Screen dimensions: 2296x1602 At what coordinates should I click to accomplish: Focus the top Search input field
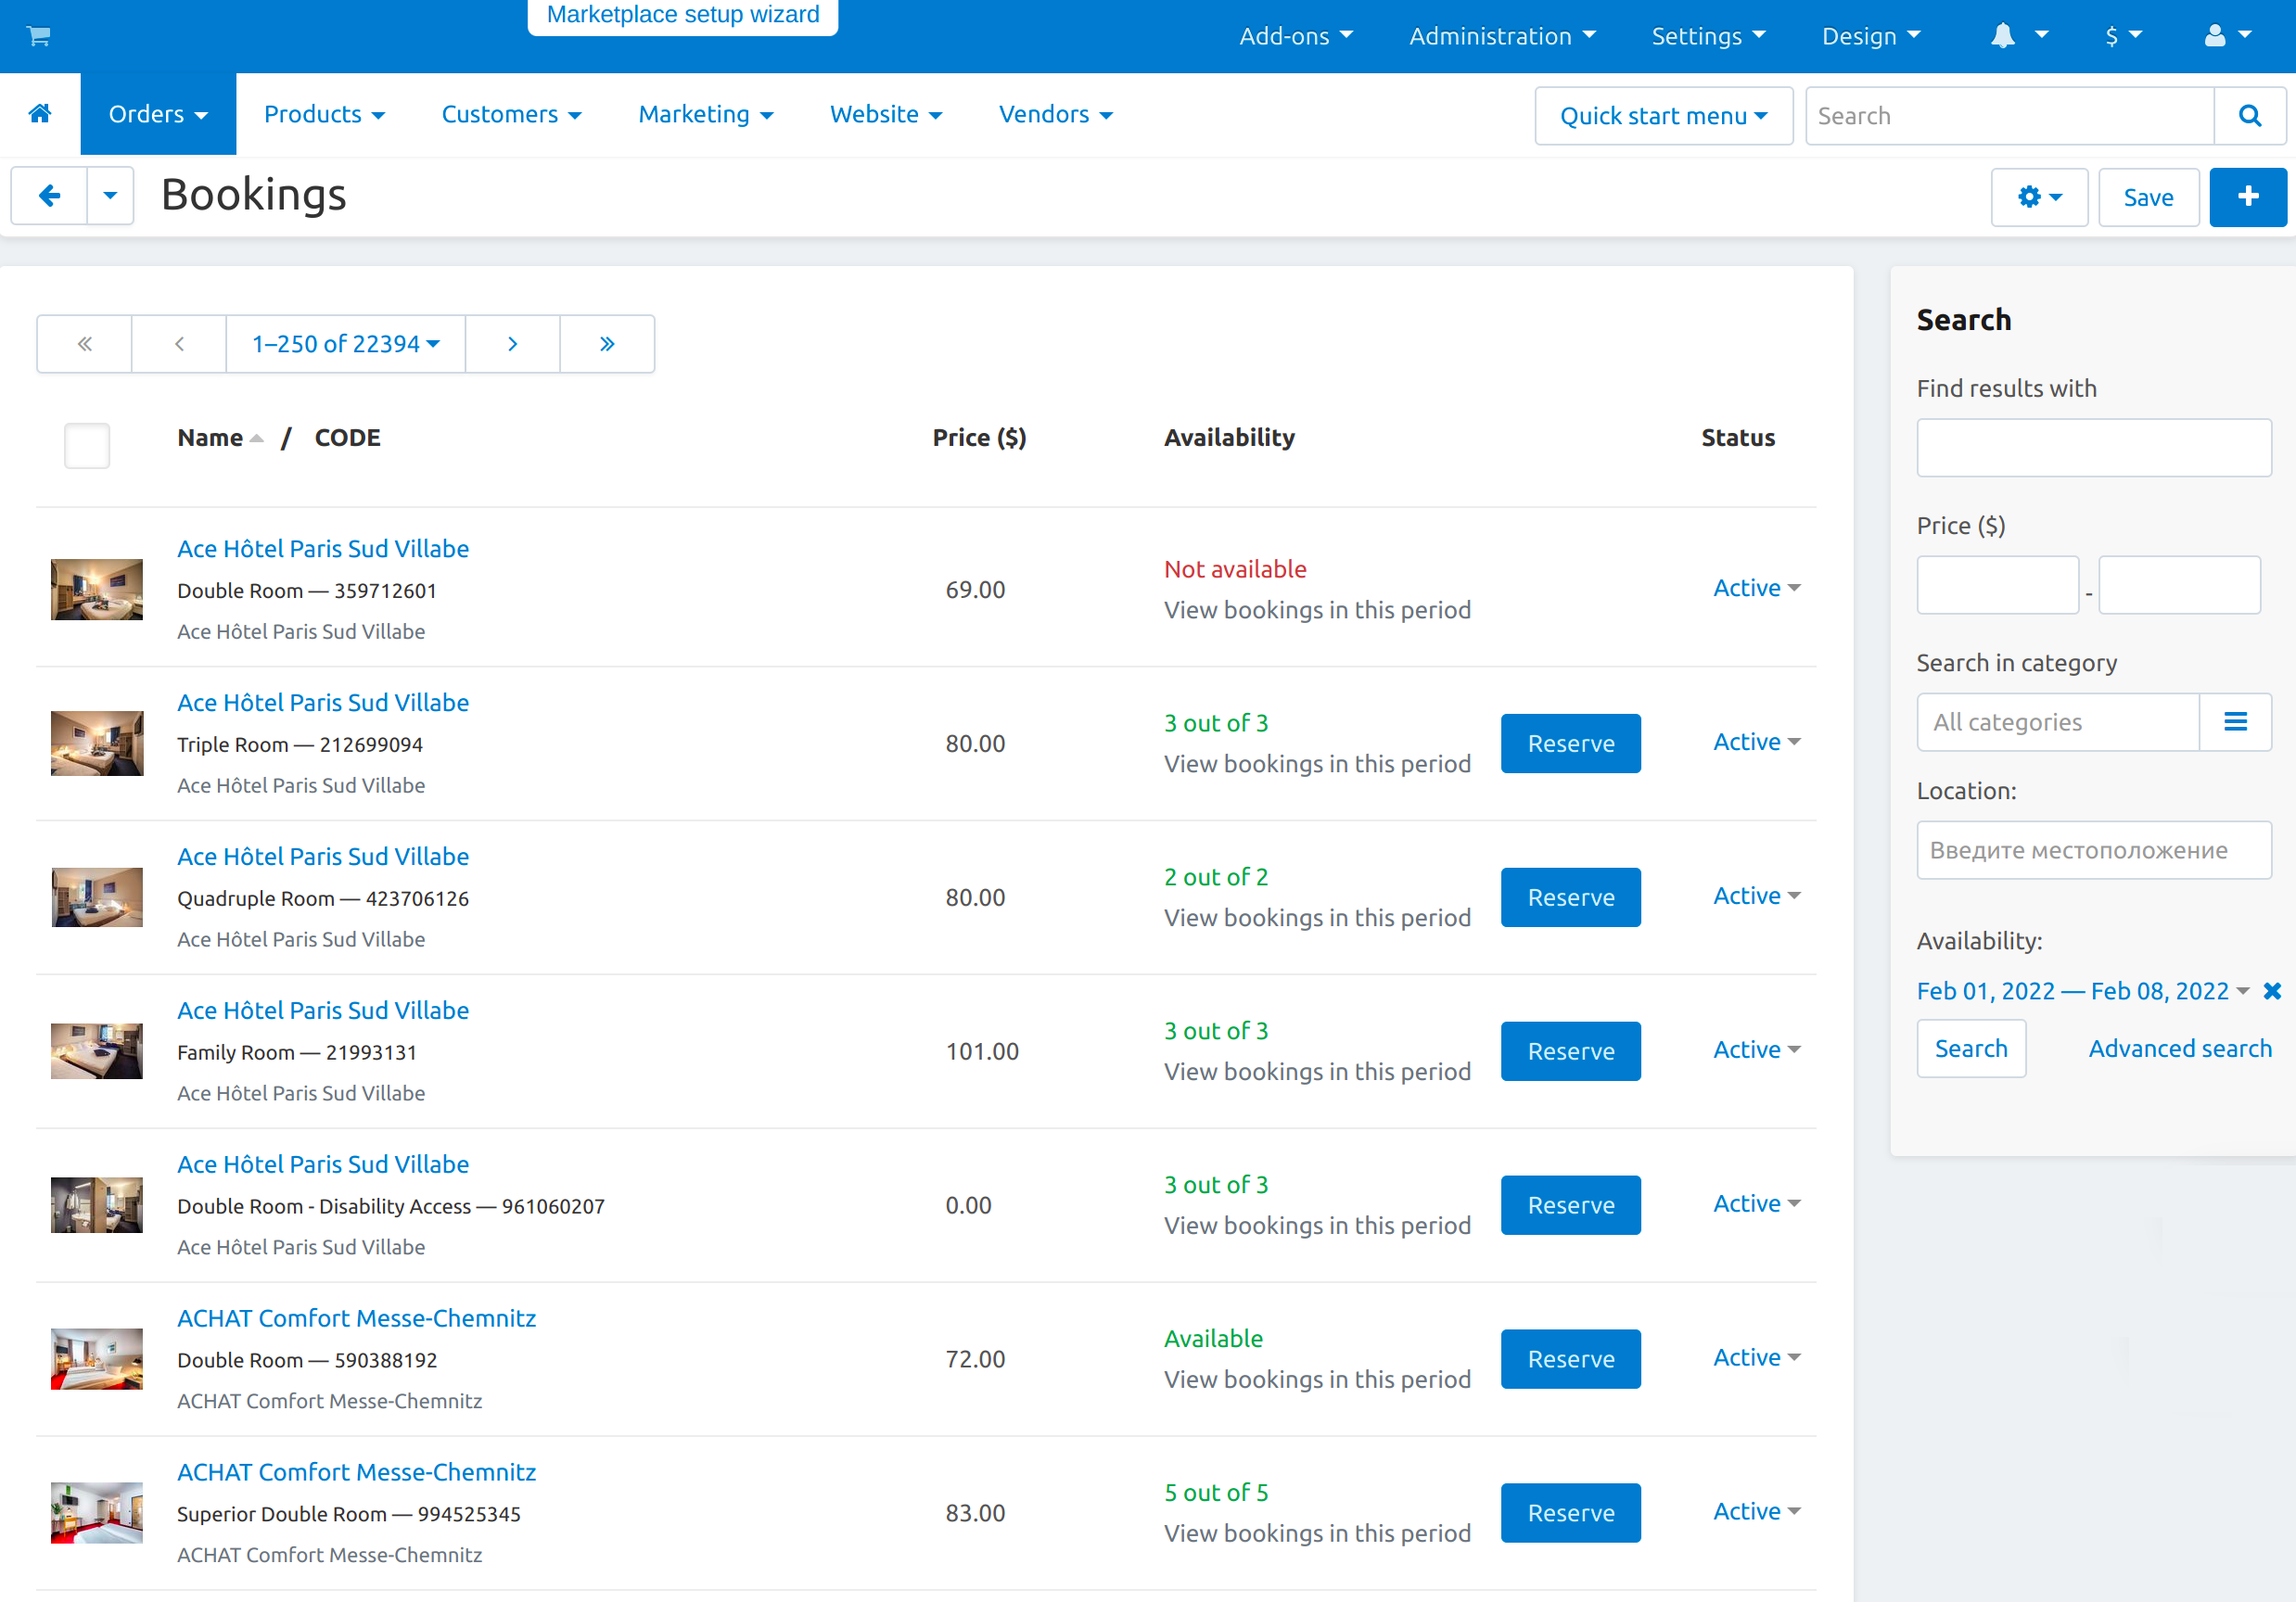coord(2010,116)
